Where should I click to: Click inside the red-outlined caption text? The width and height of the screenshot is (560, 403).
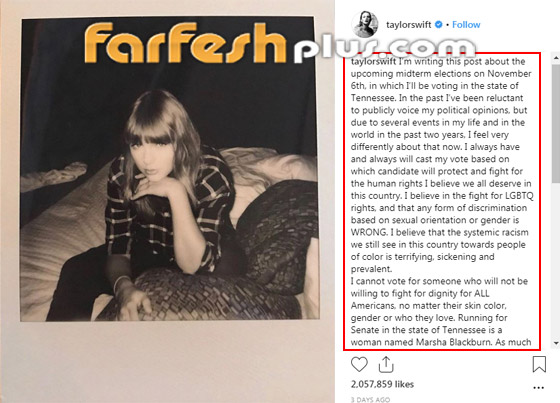coord(442,202)
